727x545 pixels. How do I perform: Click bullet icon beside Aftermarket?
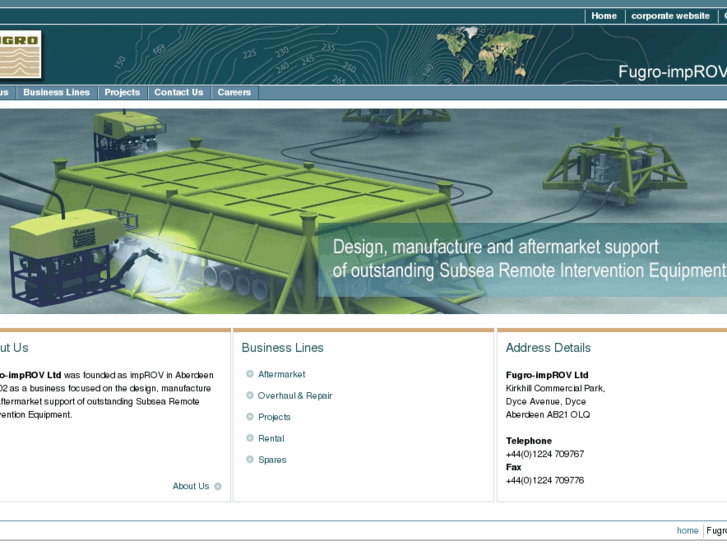coord(250,374)
